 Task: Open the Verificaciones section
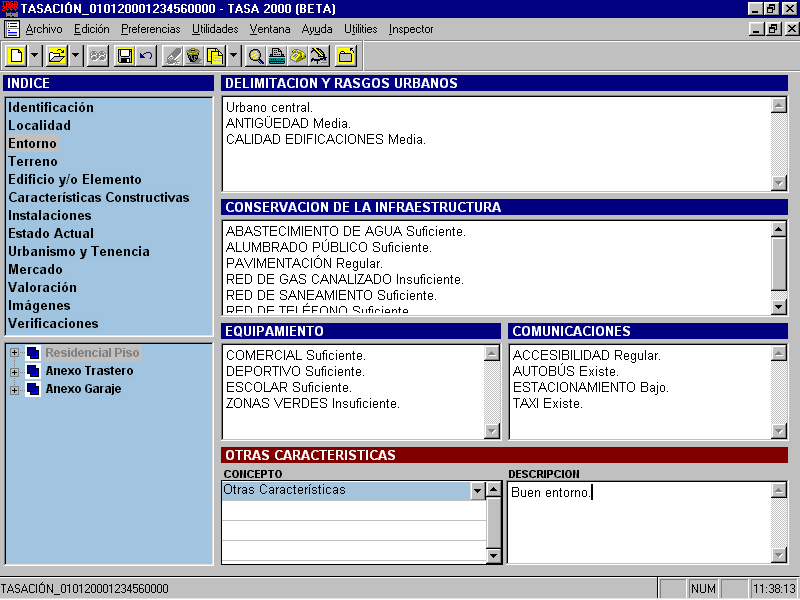53,323
